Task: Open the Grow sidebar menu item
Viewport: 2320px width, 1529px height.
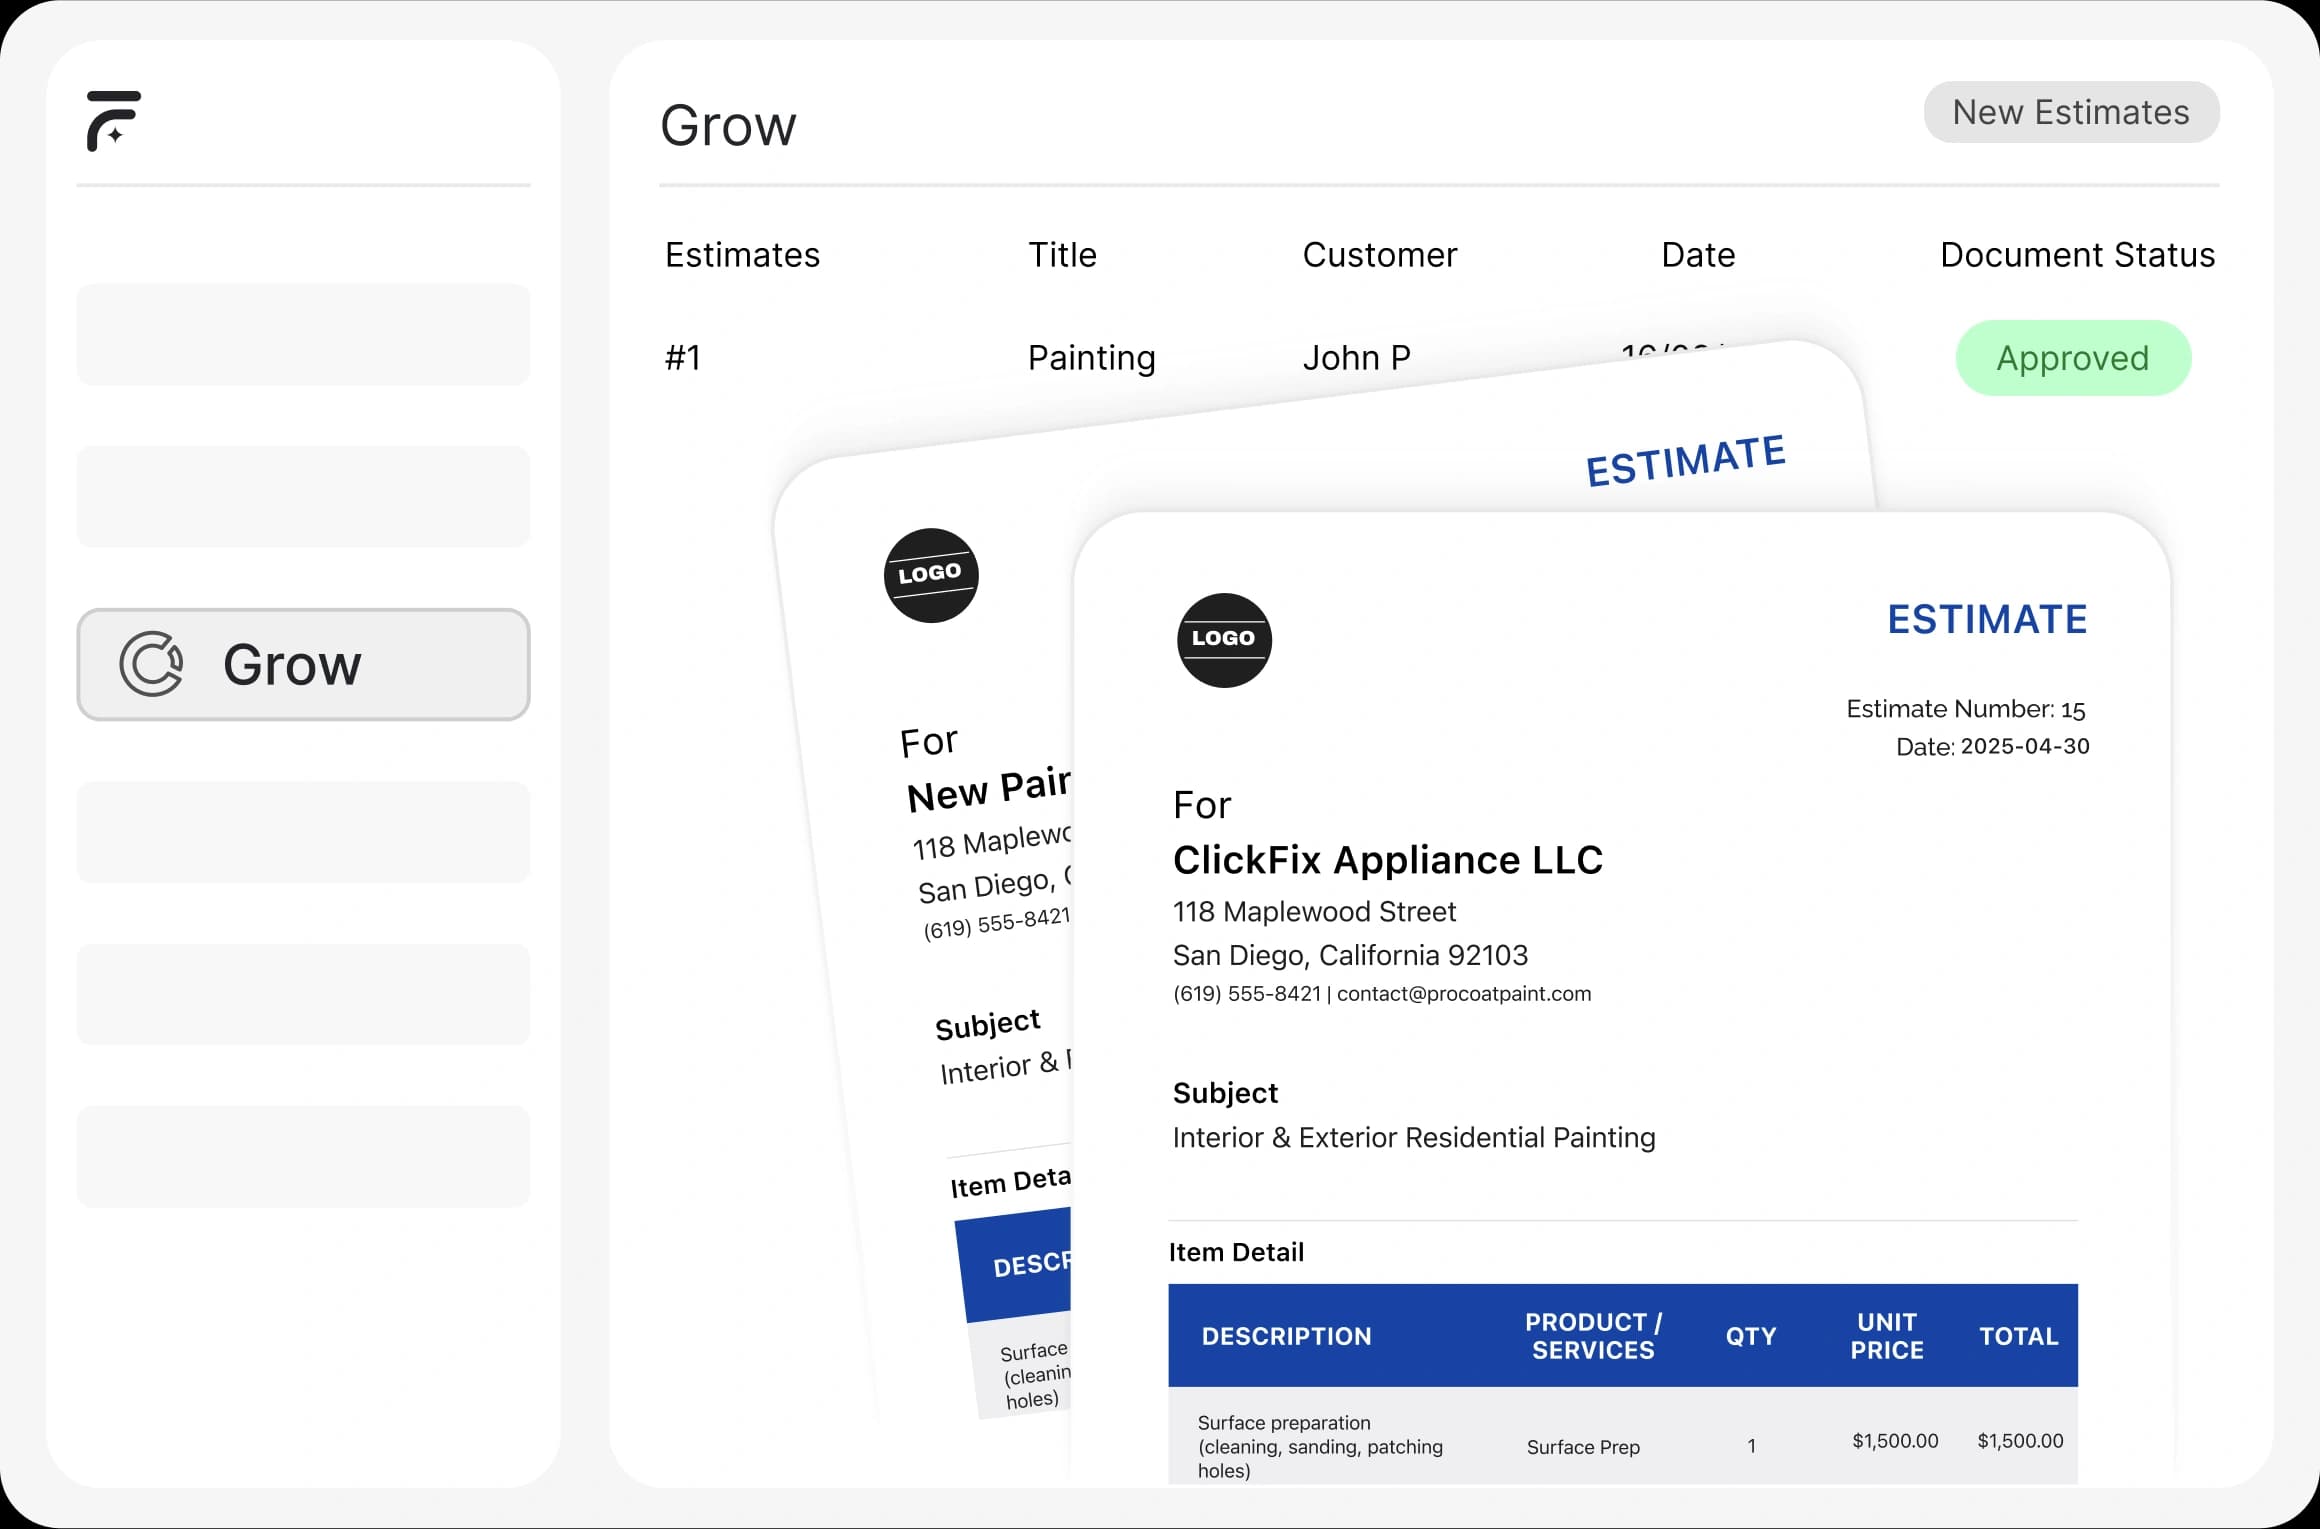Action: click(x=303, y=664)
